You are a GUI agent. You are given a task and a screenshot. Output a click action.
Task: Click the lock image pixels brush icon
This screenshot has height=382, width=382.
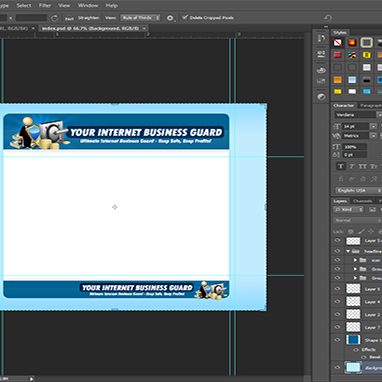click(361, 231)
